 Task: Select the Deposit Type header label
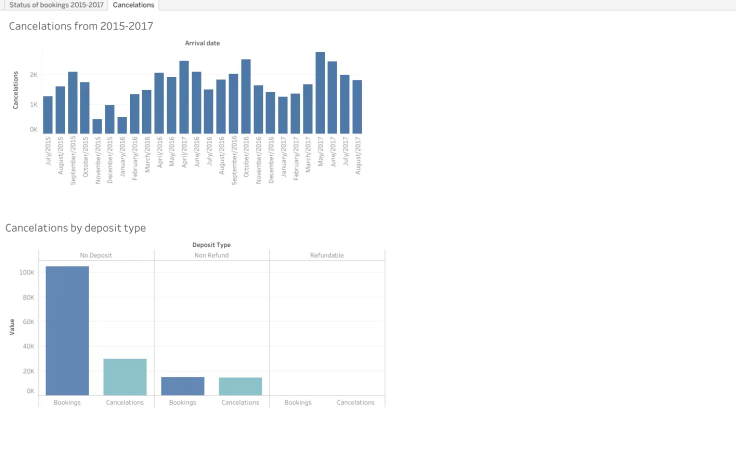pyautogui.click(x=211, y=245)
